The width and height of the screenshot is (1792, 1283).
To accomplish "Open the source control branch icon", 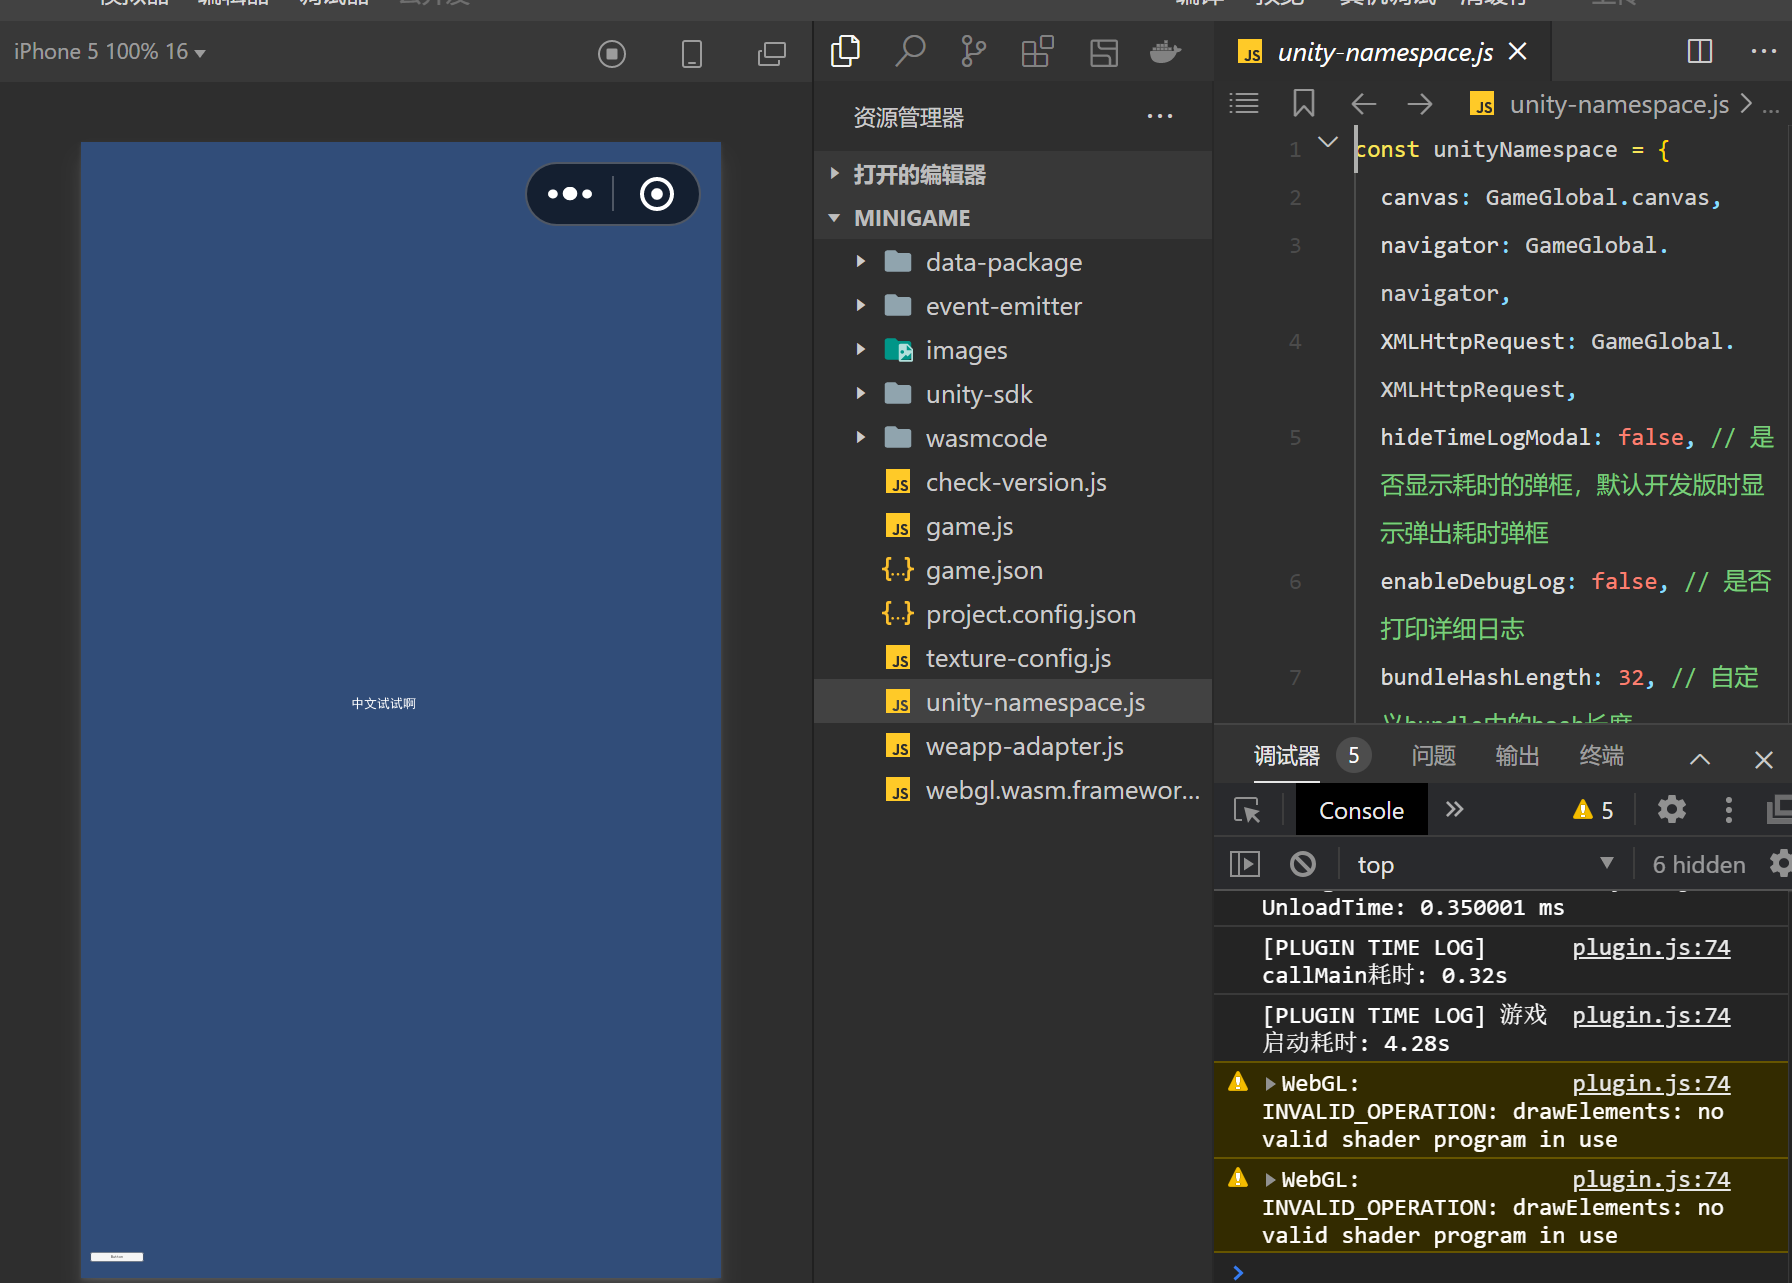I will (x=973, y=51).
